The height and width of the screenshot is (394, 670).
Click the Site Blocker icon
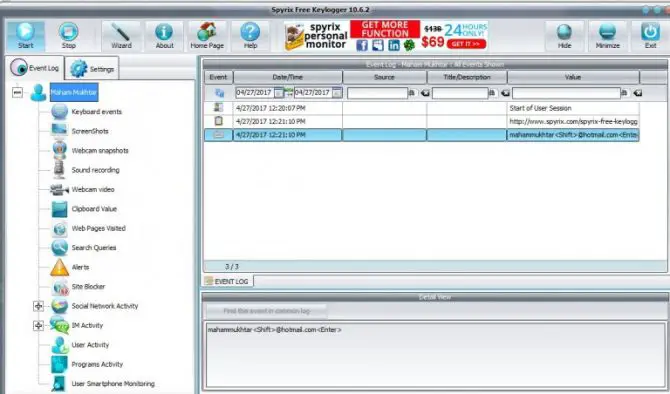click(x=60, y=287)
